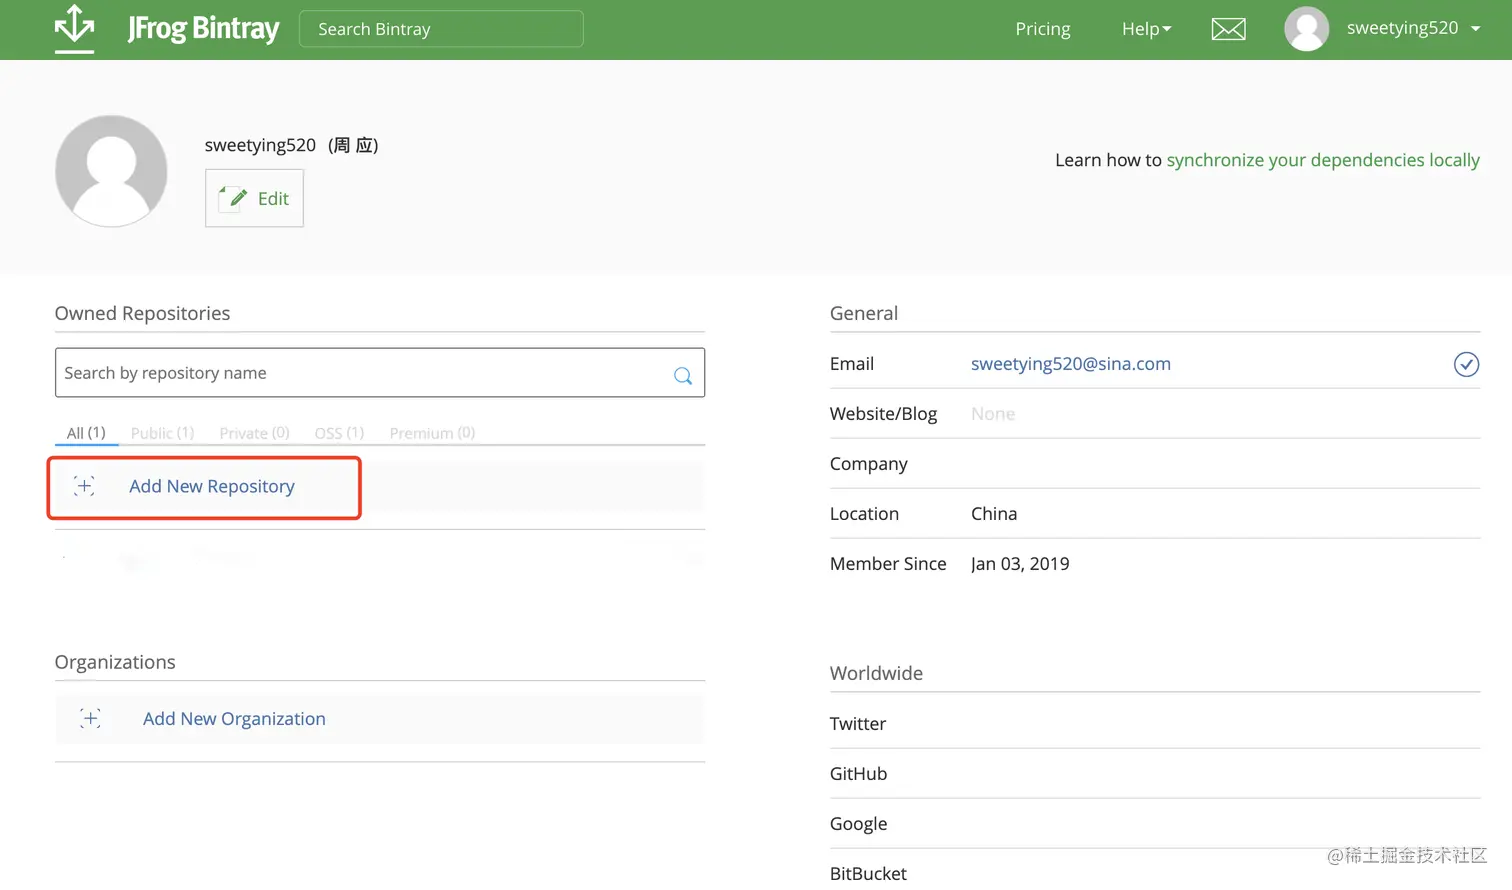Click the BitBucket row under Worldwide
The height and width of the screenshot is (890, 1512).
(x=1155, y=872)
